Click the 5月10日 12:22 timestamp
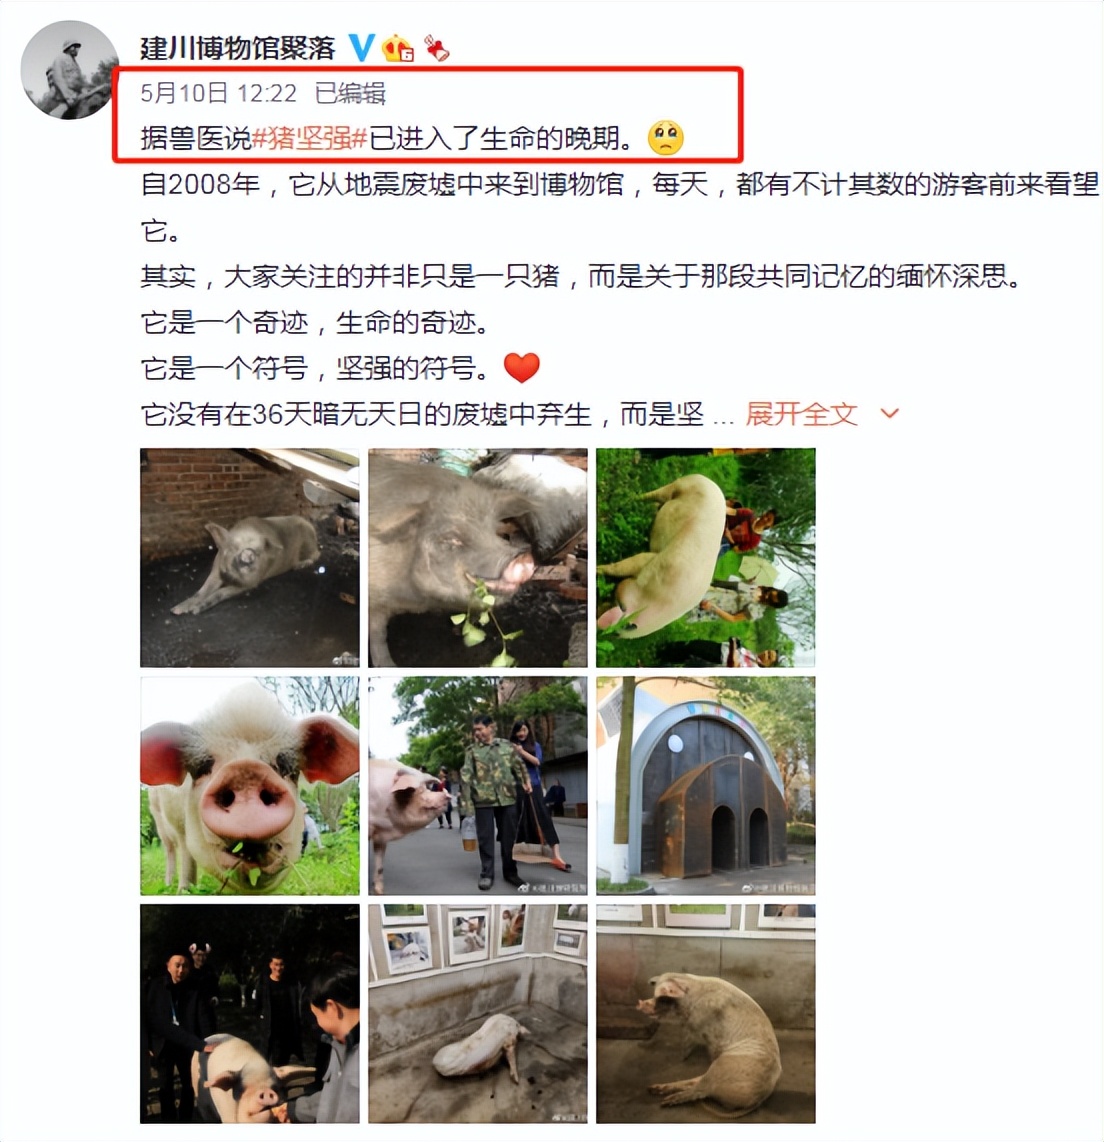 pos(218,93)
